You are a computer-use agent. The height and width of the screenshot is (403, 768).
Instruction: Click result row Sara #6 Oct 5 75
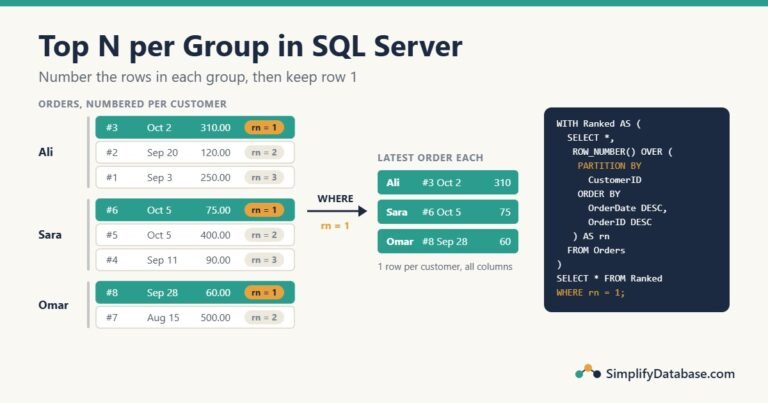tap(448, 212)
